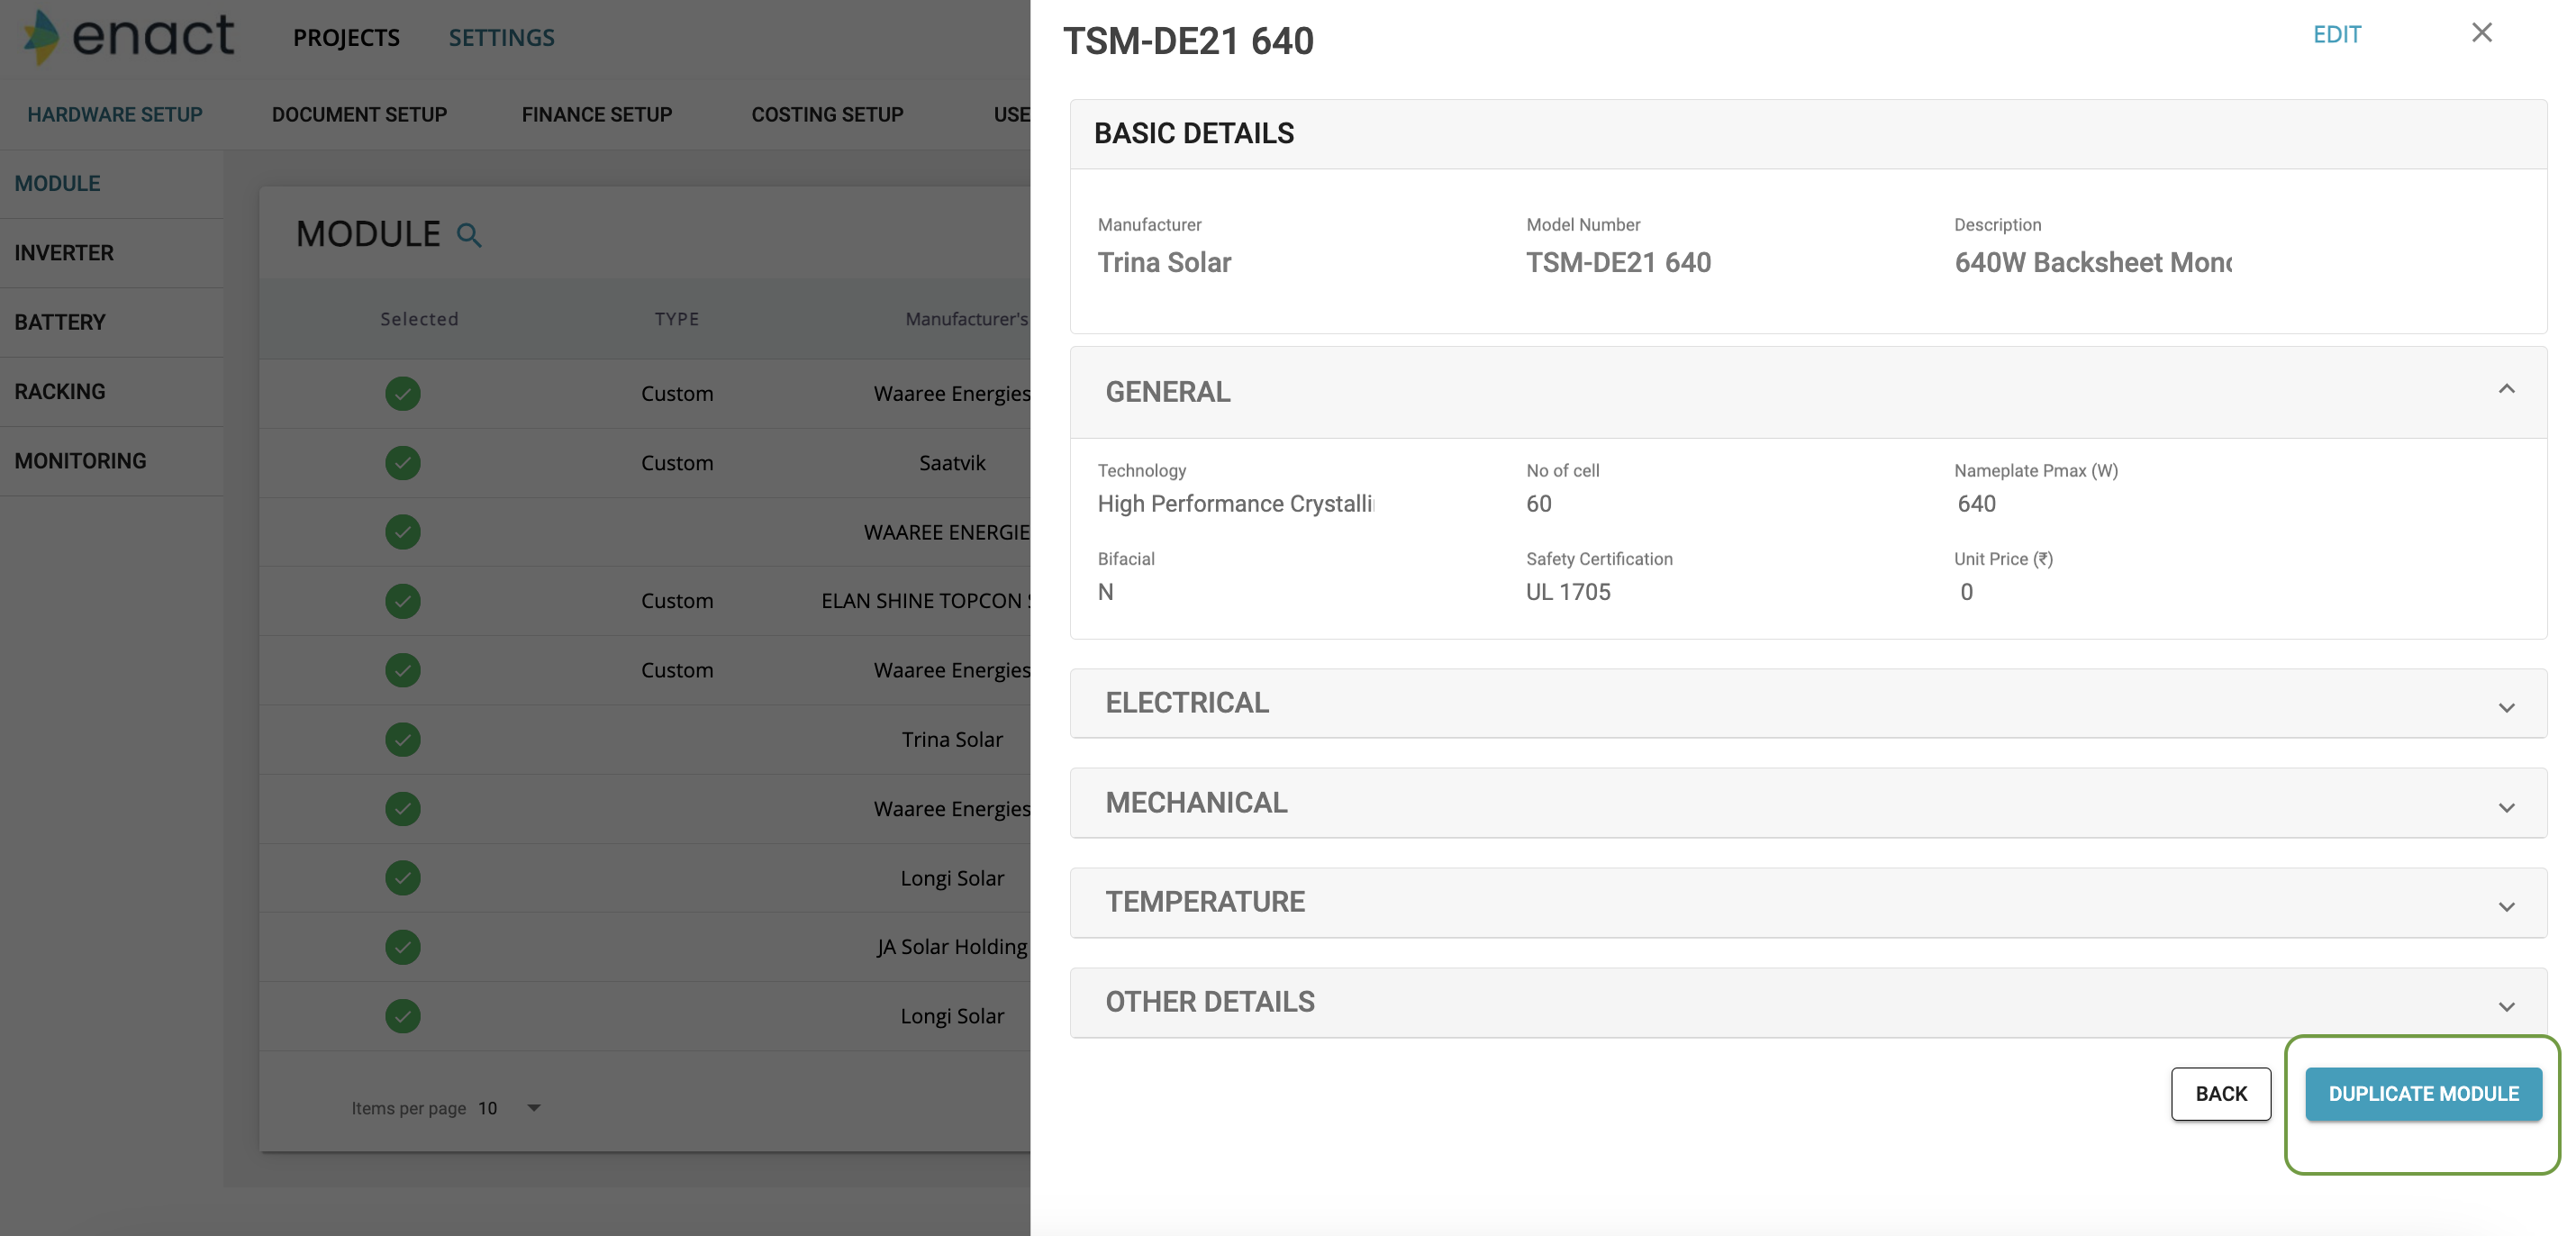This screenshot has width=2576, height=1236.
Task: Click the enact logo
Action: click(x=130, y=36)
